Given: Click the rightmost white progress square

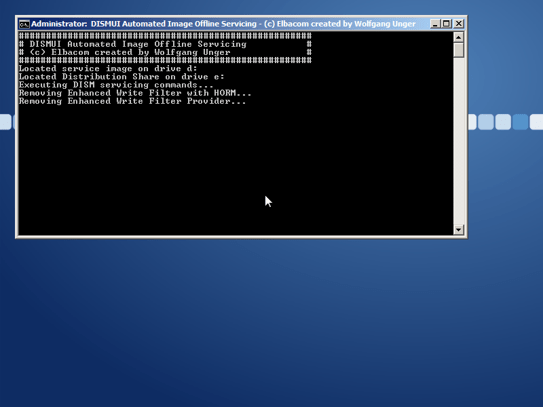Looking at the screenshot, I should (536, 122).
